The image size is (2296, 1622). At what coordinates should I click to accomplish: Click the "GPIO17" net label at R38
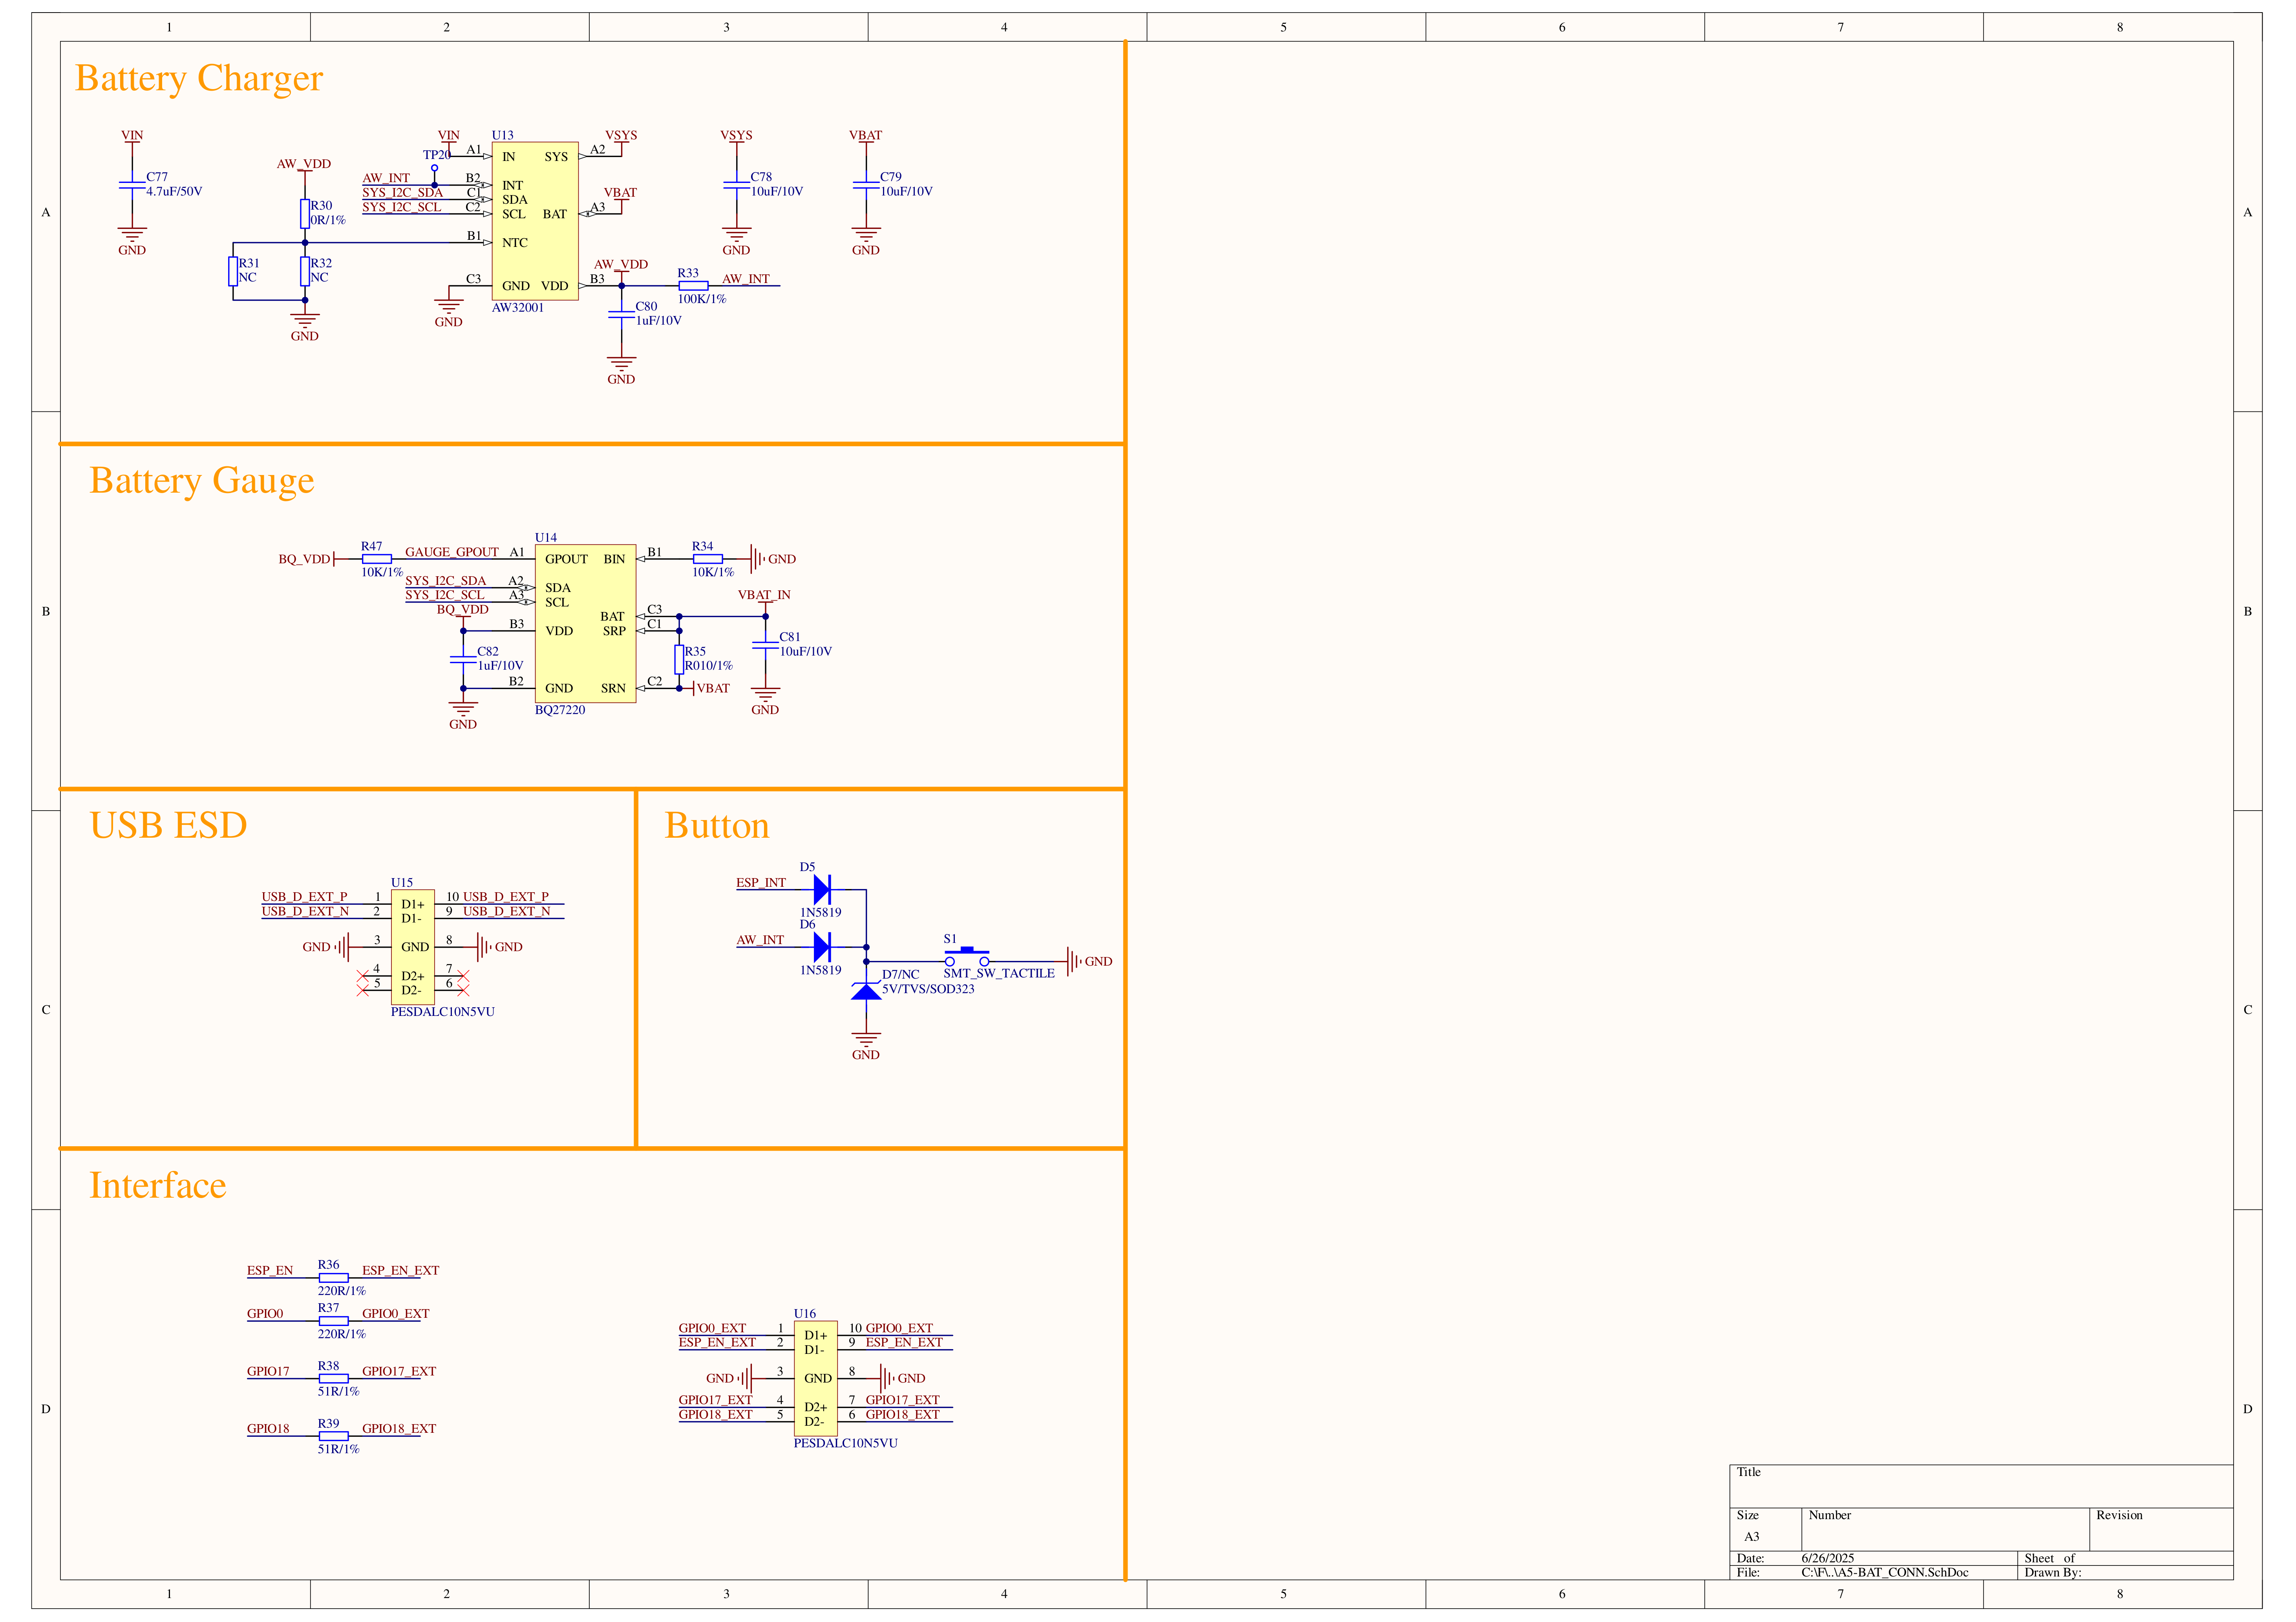tap(268, 1372)
